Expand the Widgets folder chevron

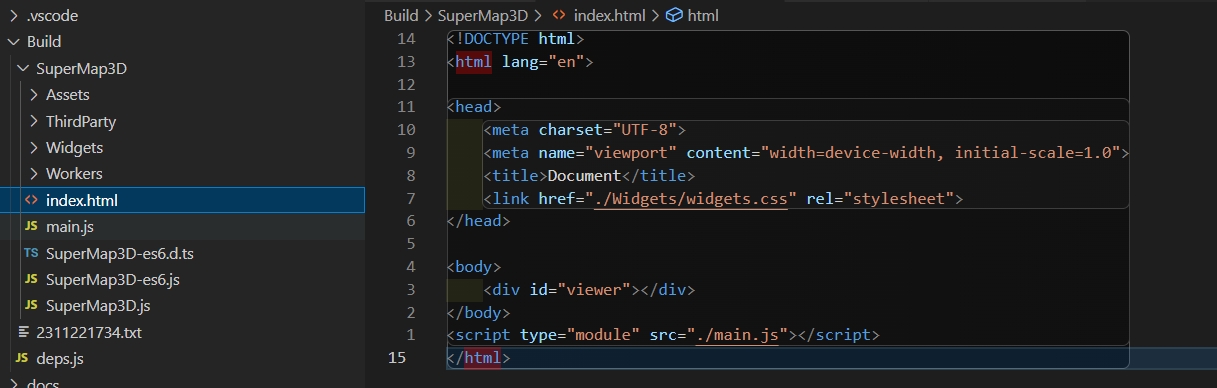34,148
